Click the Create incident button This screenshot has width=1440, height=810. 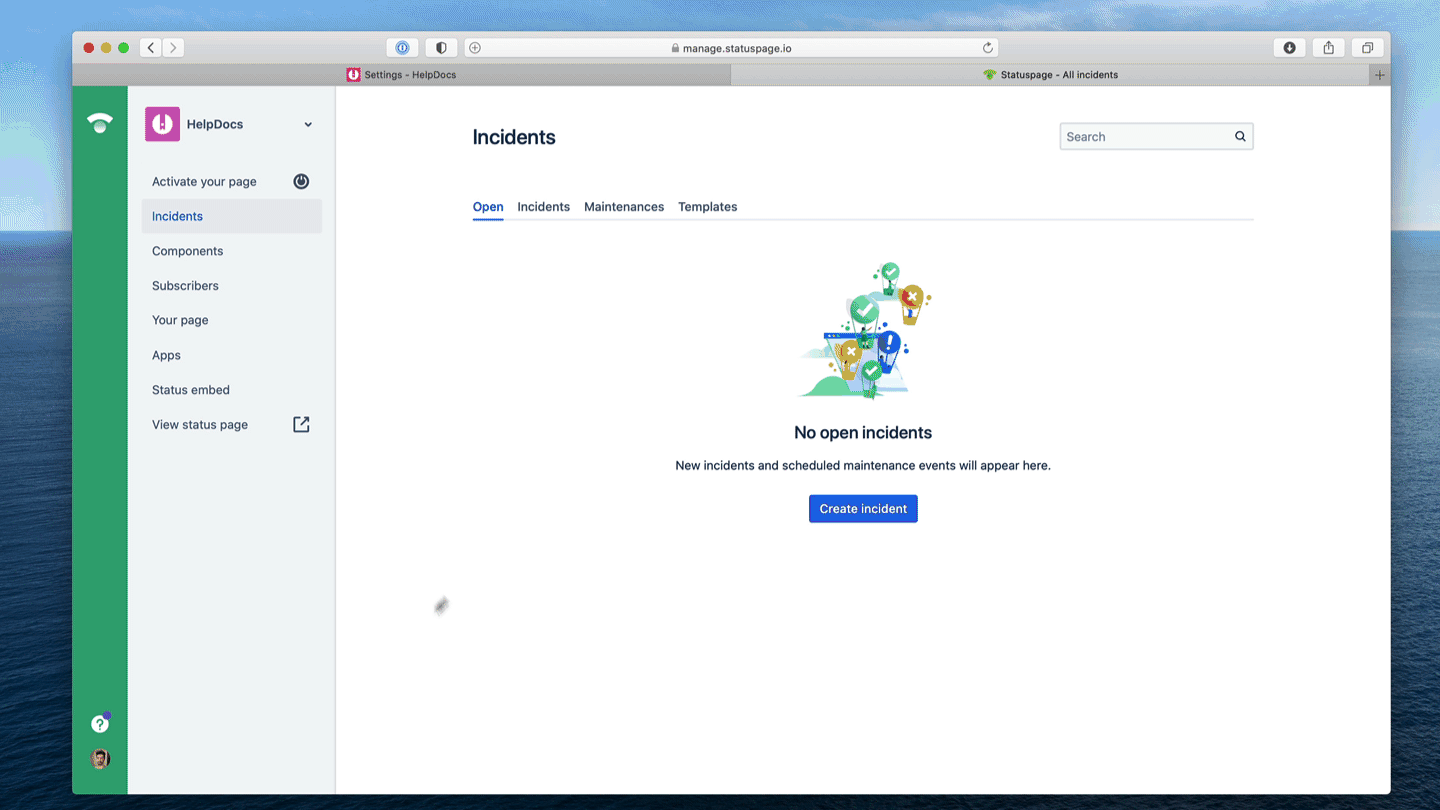(x=863, y=509)
